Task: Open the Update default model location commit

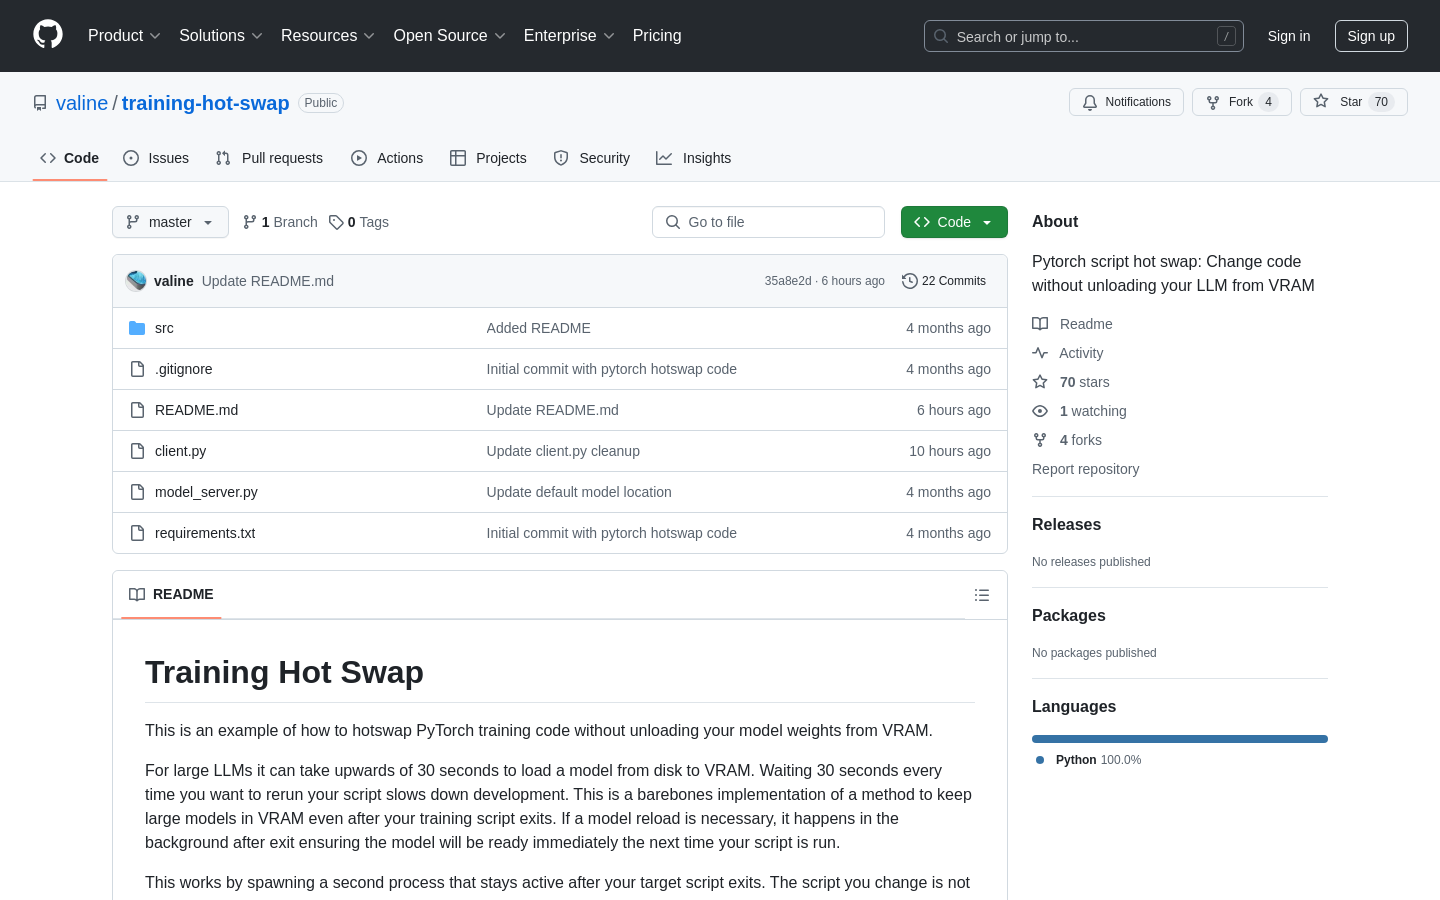Action: pos(579,492)
